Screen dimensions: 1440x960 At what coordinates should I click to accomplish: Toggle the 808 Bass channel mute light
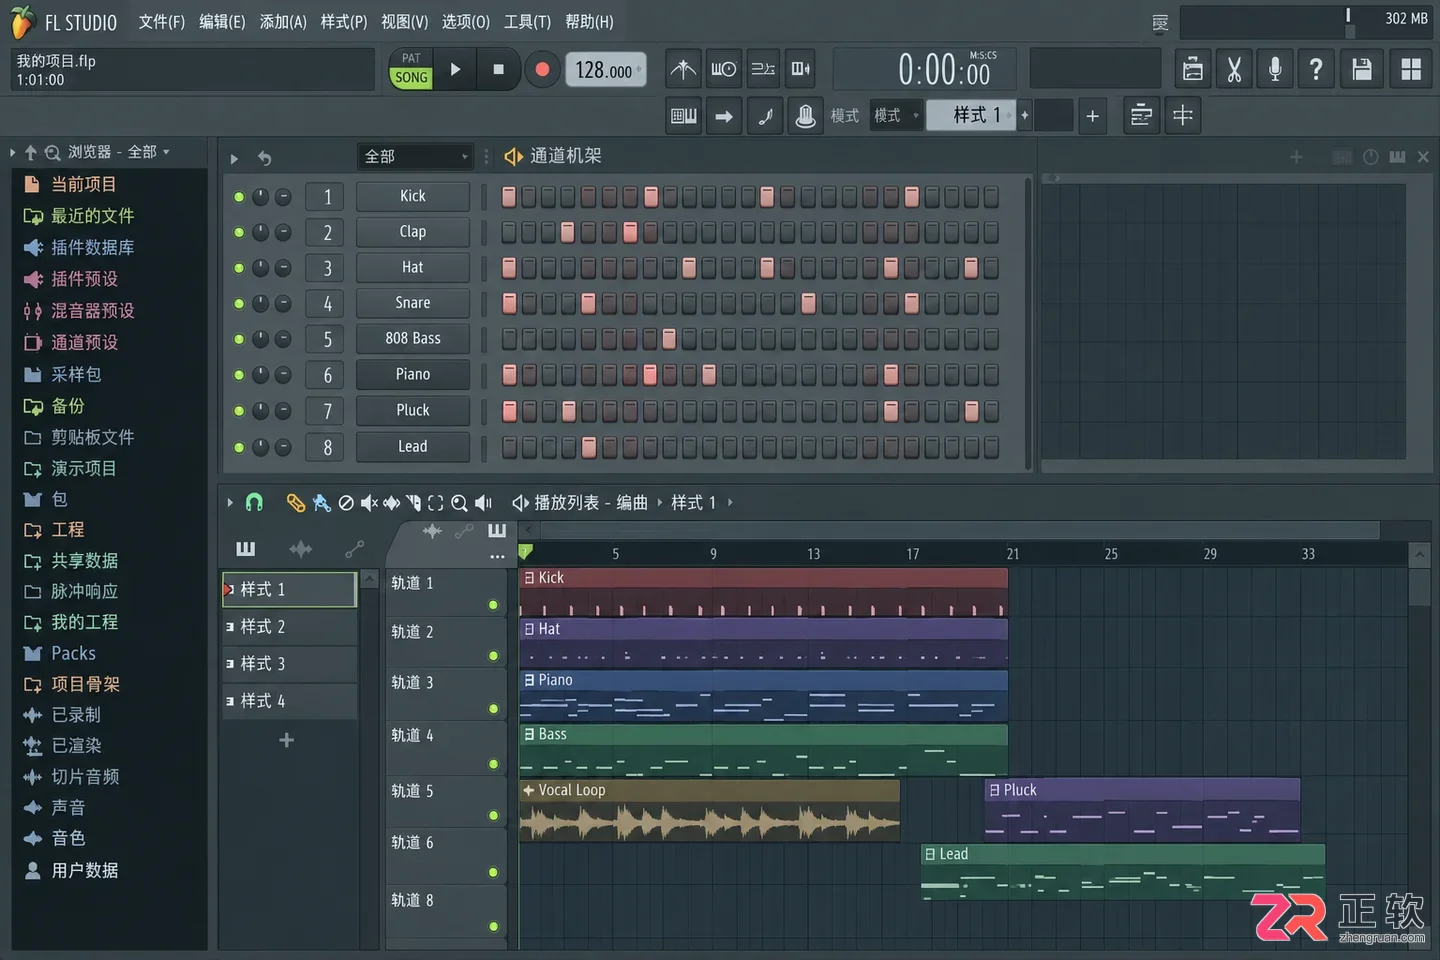(x=239, y=340)
